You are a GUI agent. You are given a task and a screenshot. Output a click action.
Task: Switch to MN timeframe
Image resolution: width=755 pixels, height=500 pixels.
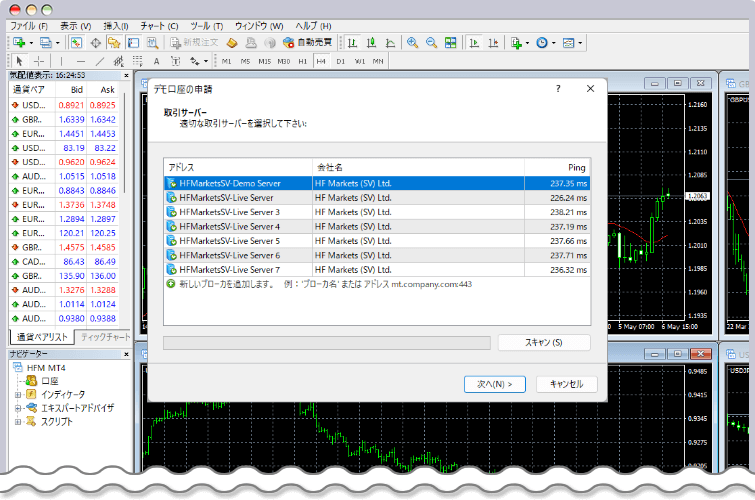click(x=378, y=61)
